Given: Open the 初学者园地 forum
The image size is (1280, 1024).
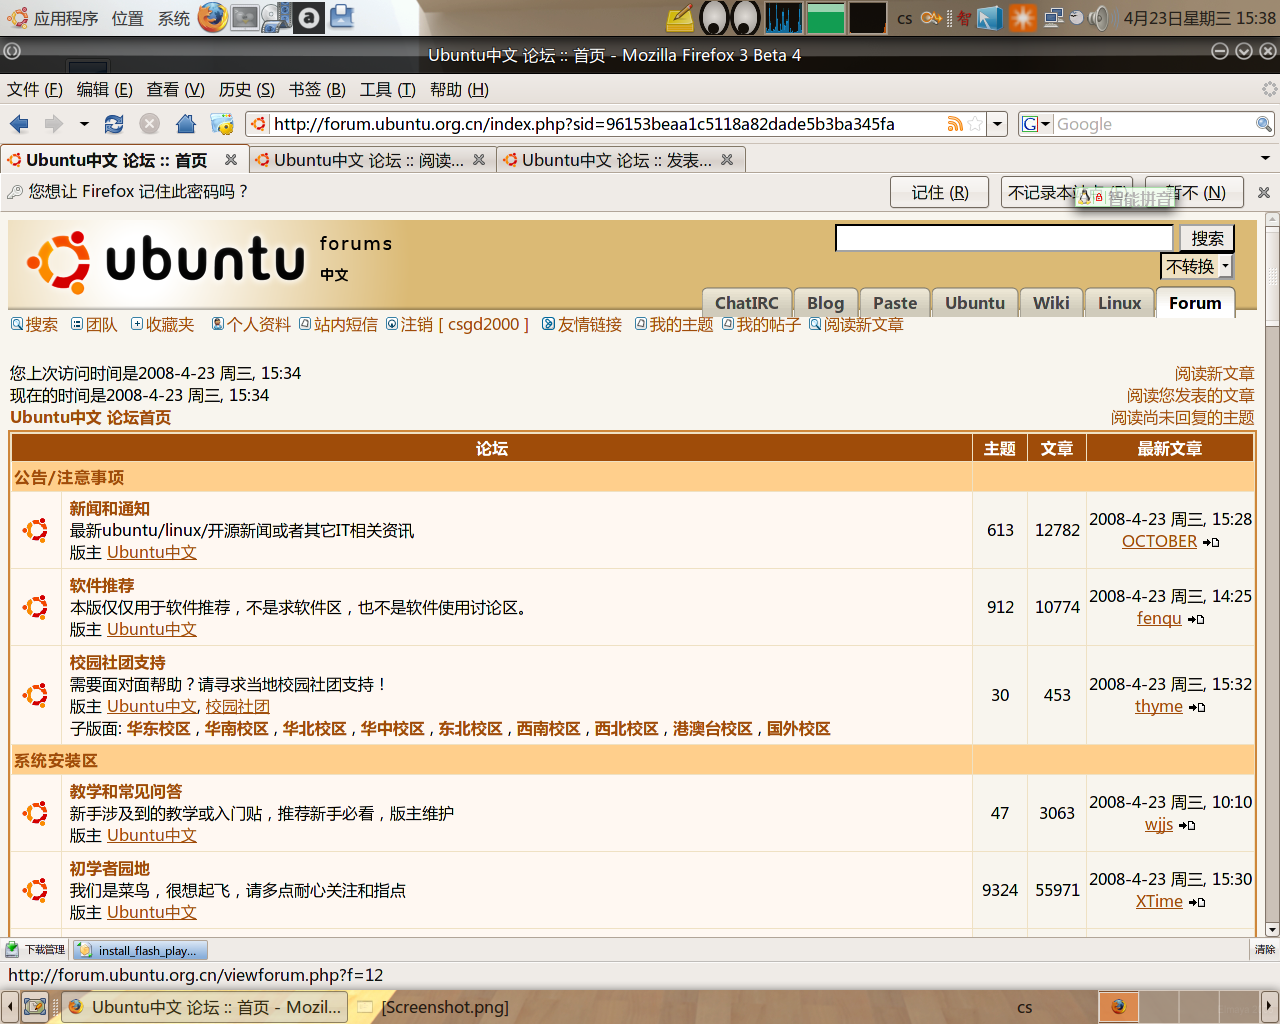Looking at the screenshot, I should pyautogui.click(x=110, y=868).
